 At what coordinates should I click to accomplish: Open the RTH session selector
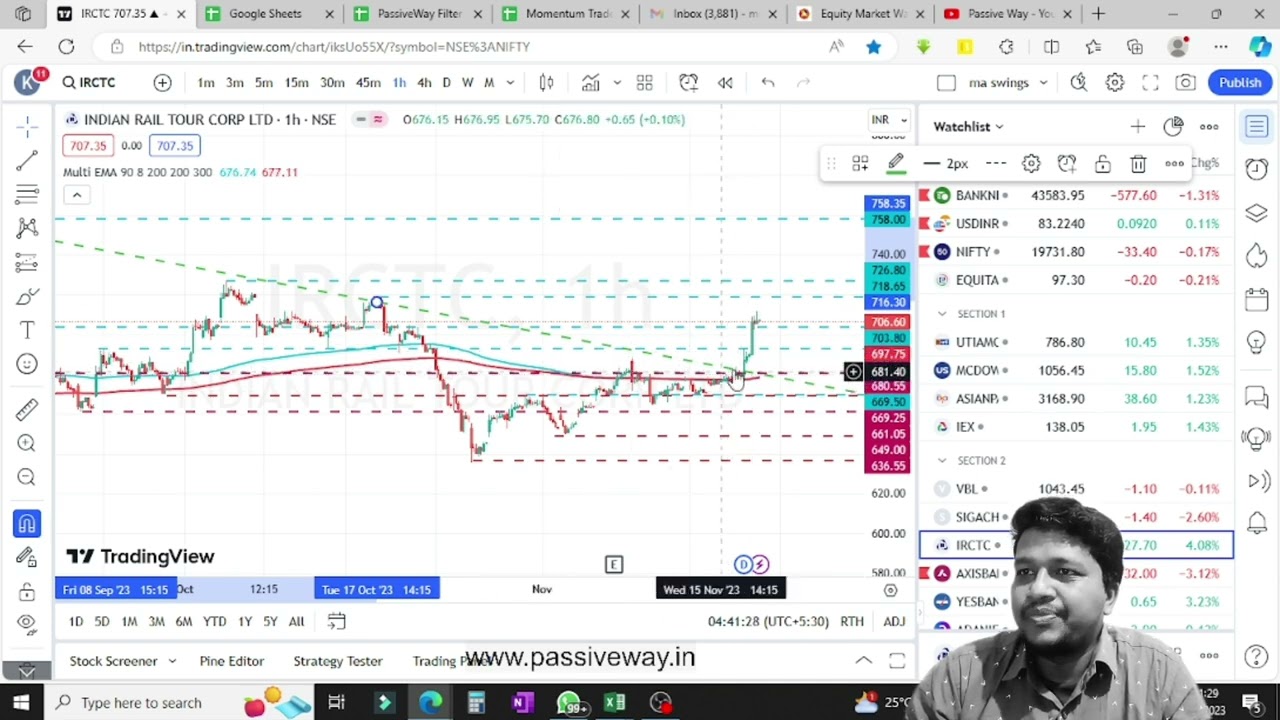tap(852, 622)
